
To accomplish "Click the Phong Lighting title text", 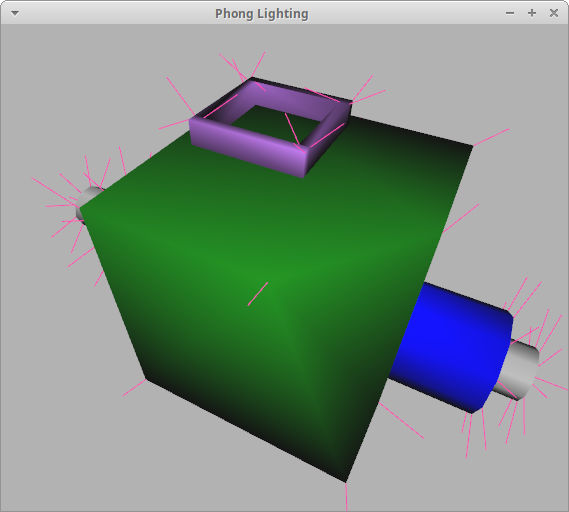I will tap(262, 14).
